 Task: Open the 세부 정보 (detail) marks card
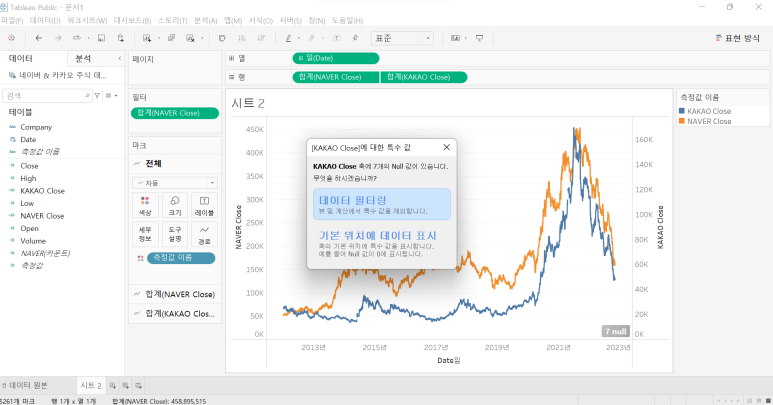(x=145, y=234)
